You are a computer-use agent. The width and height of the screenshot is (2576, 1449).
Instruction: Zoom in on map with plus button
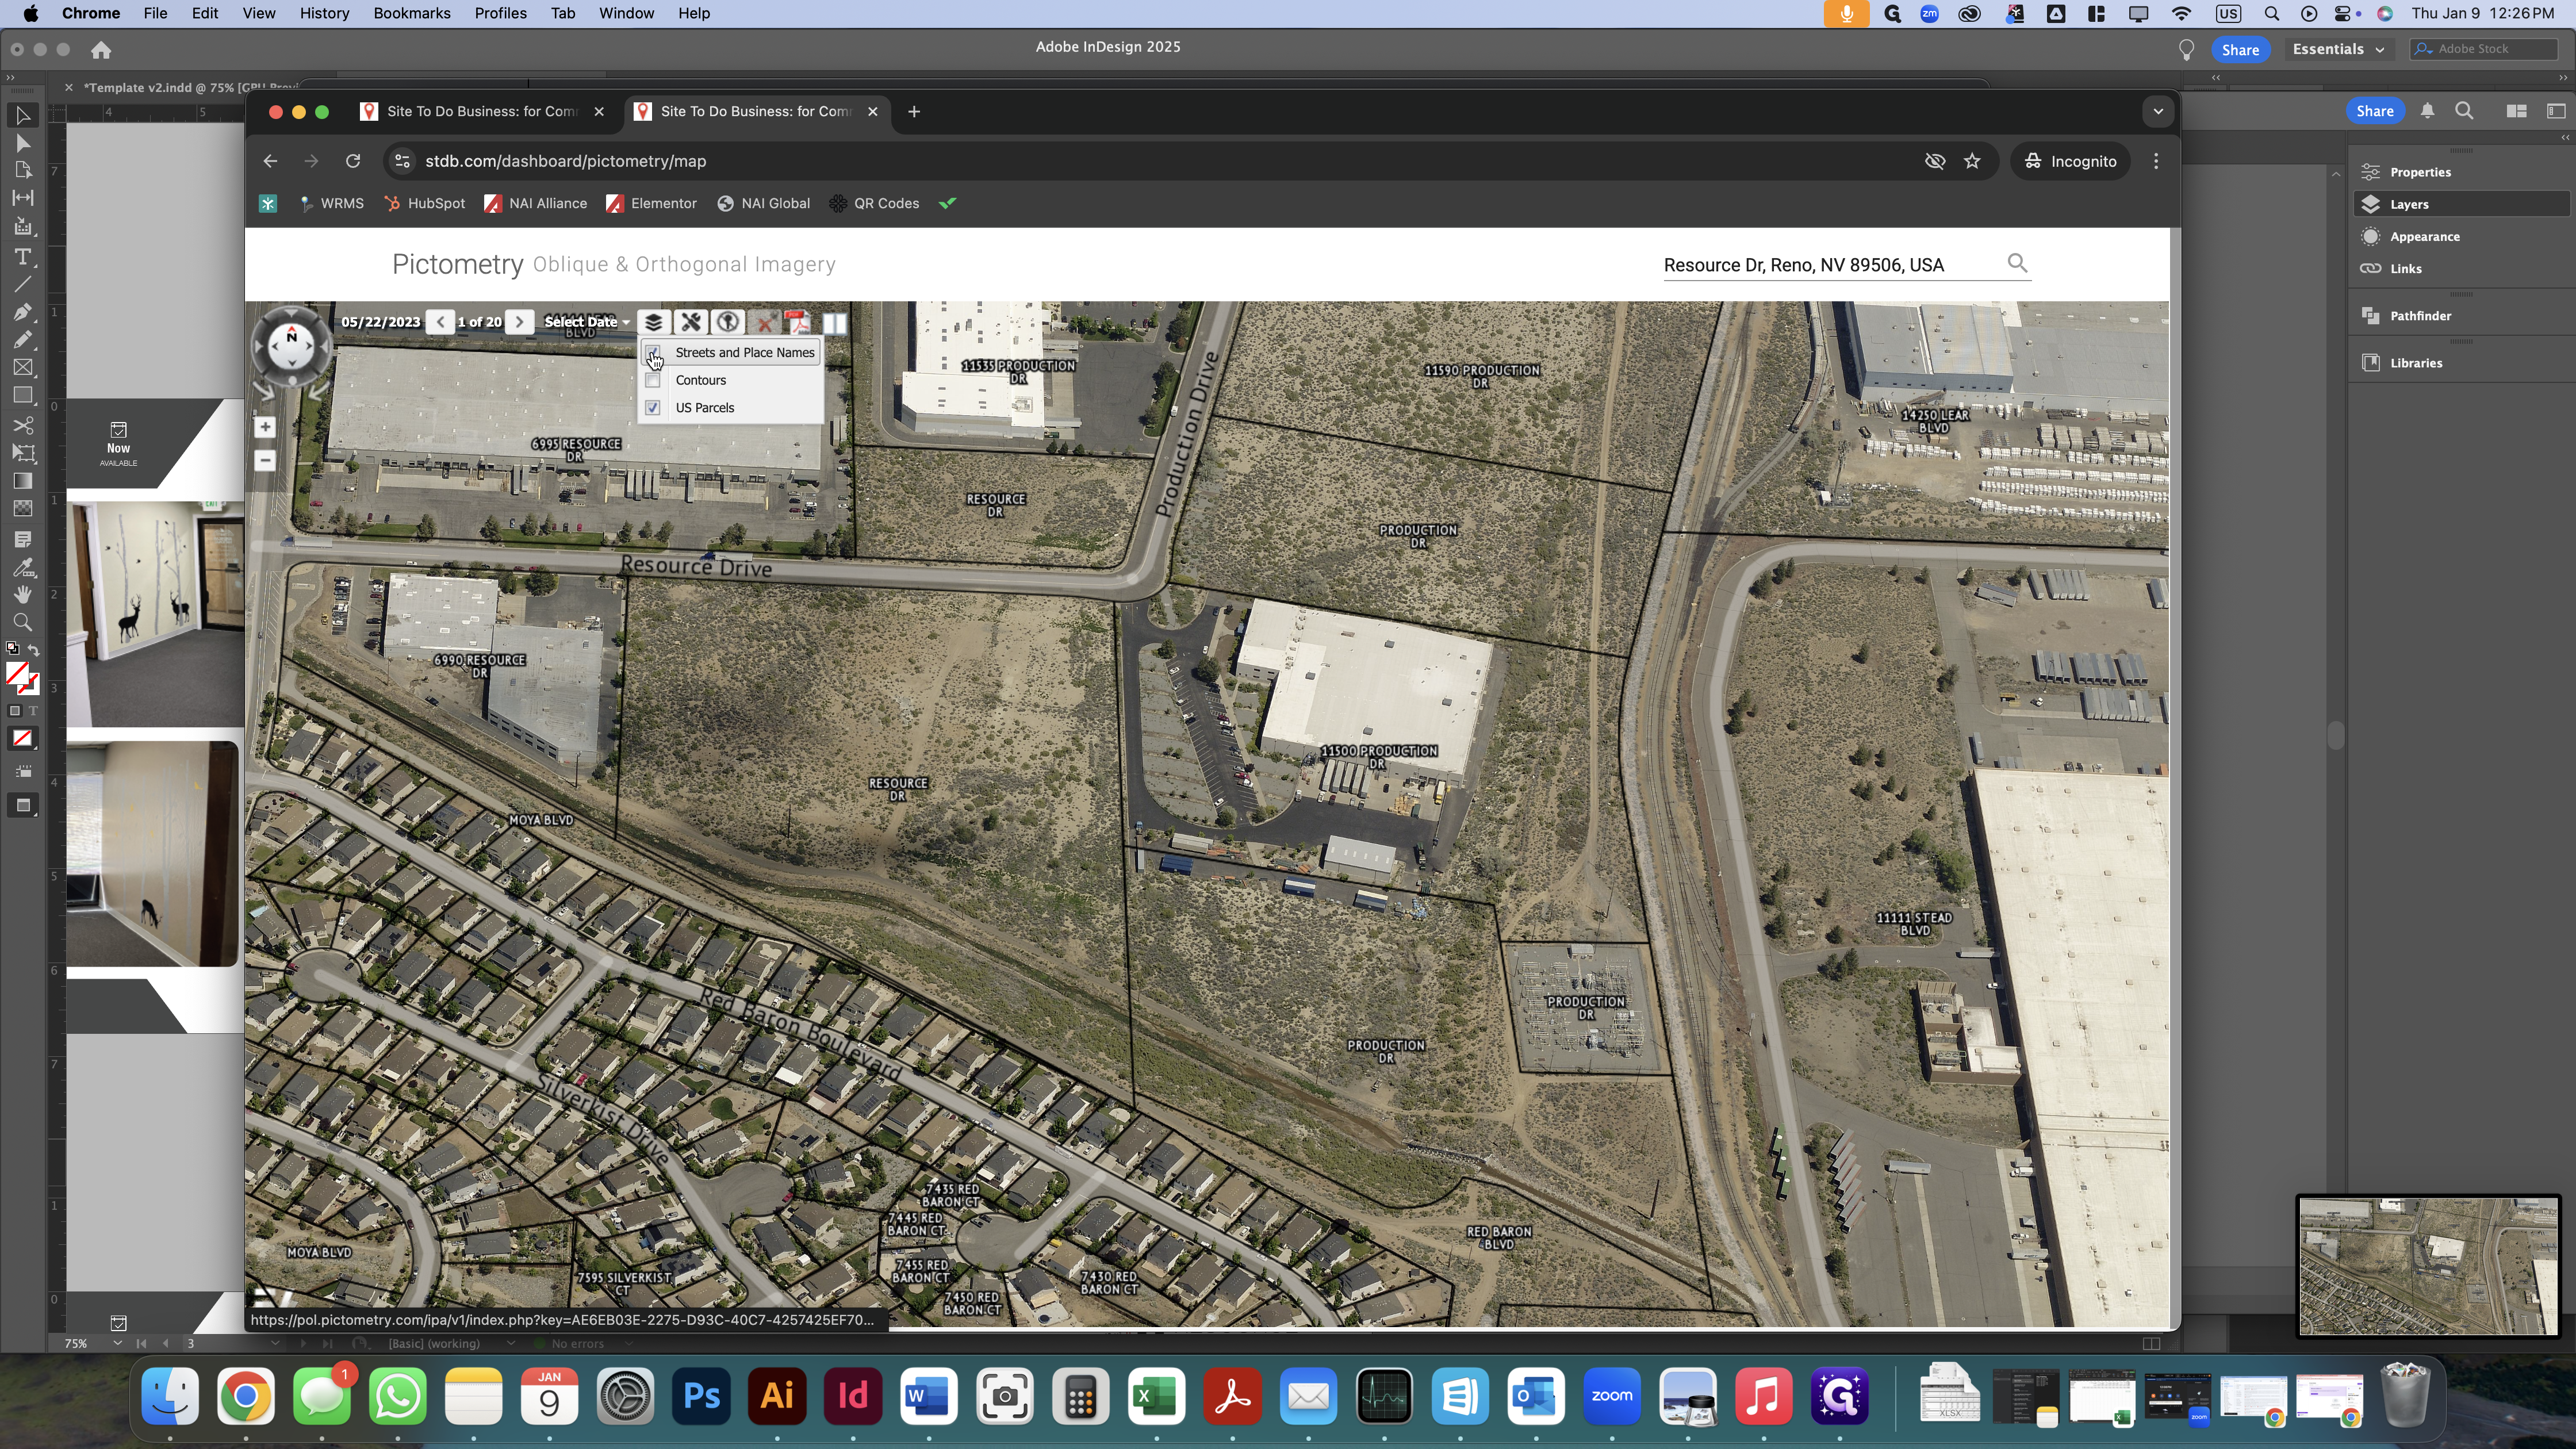(265, 428)
